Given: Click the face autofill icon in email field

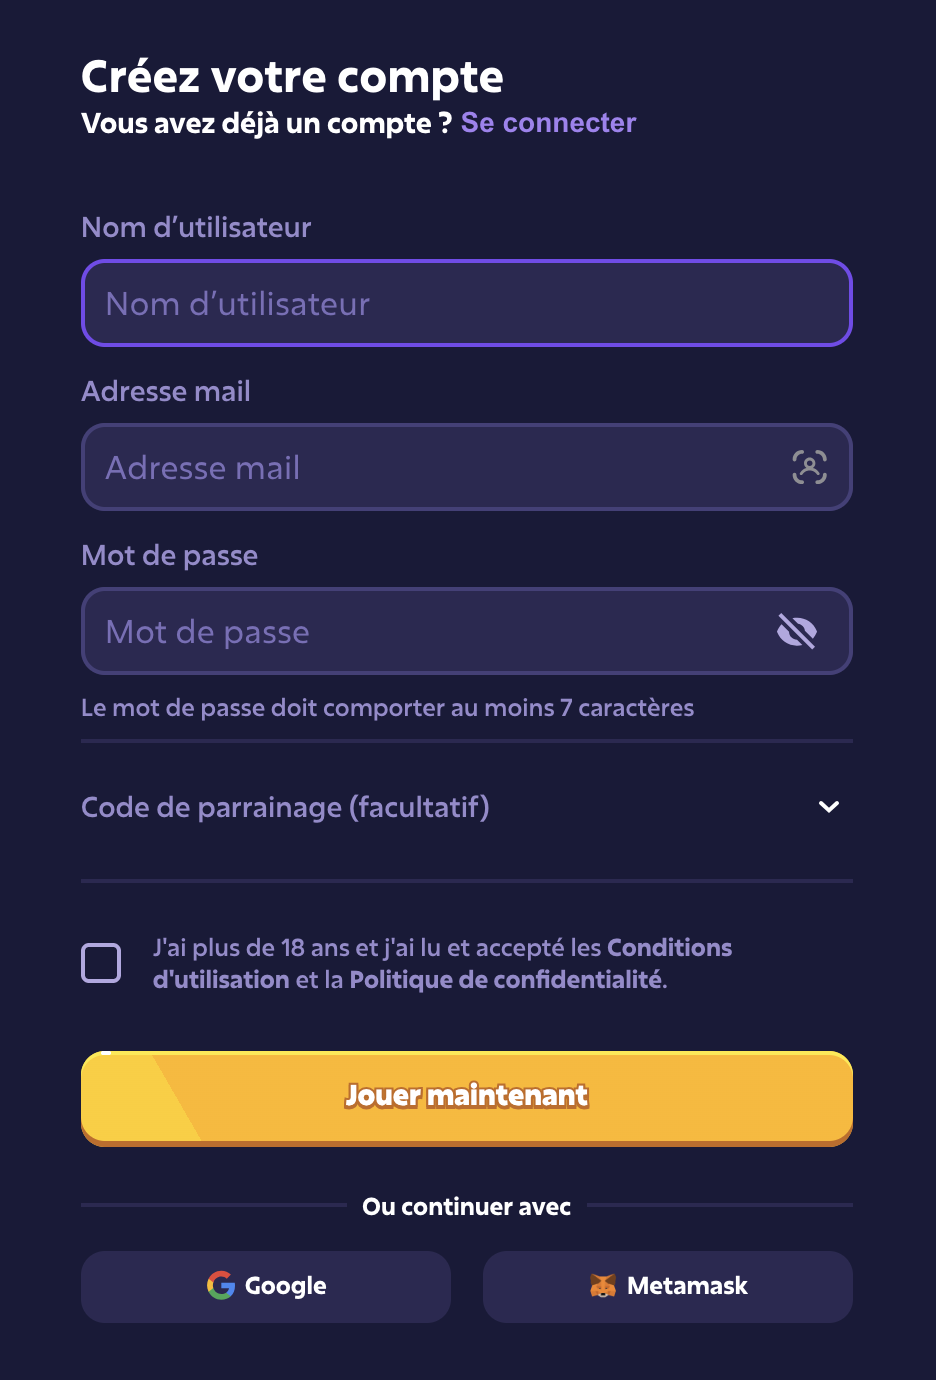Looking at the screenshot, I should point(809,467).
